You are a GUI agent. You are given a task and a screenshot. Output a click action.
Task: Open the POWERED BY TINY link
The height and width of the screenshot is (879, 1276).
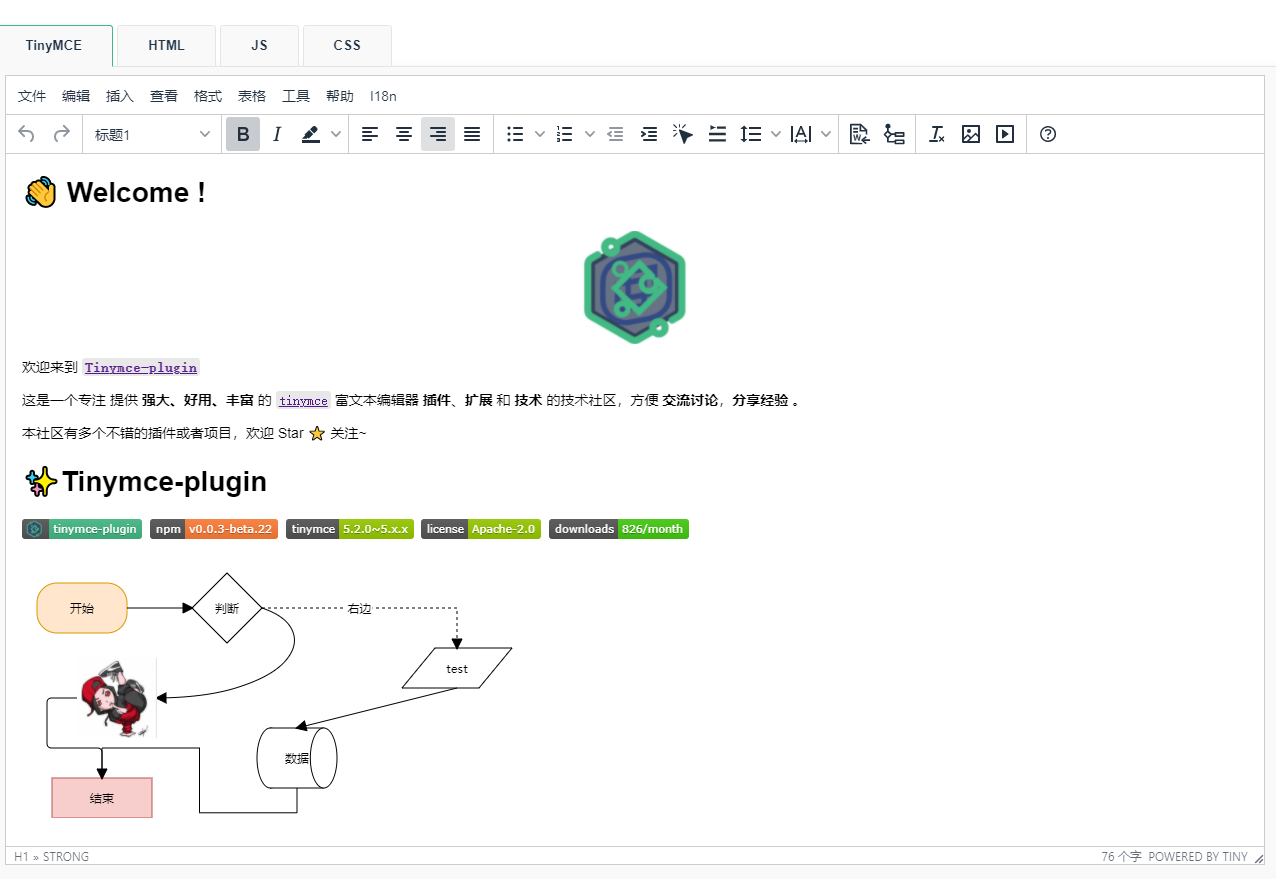click(1198, 857)
